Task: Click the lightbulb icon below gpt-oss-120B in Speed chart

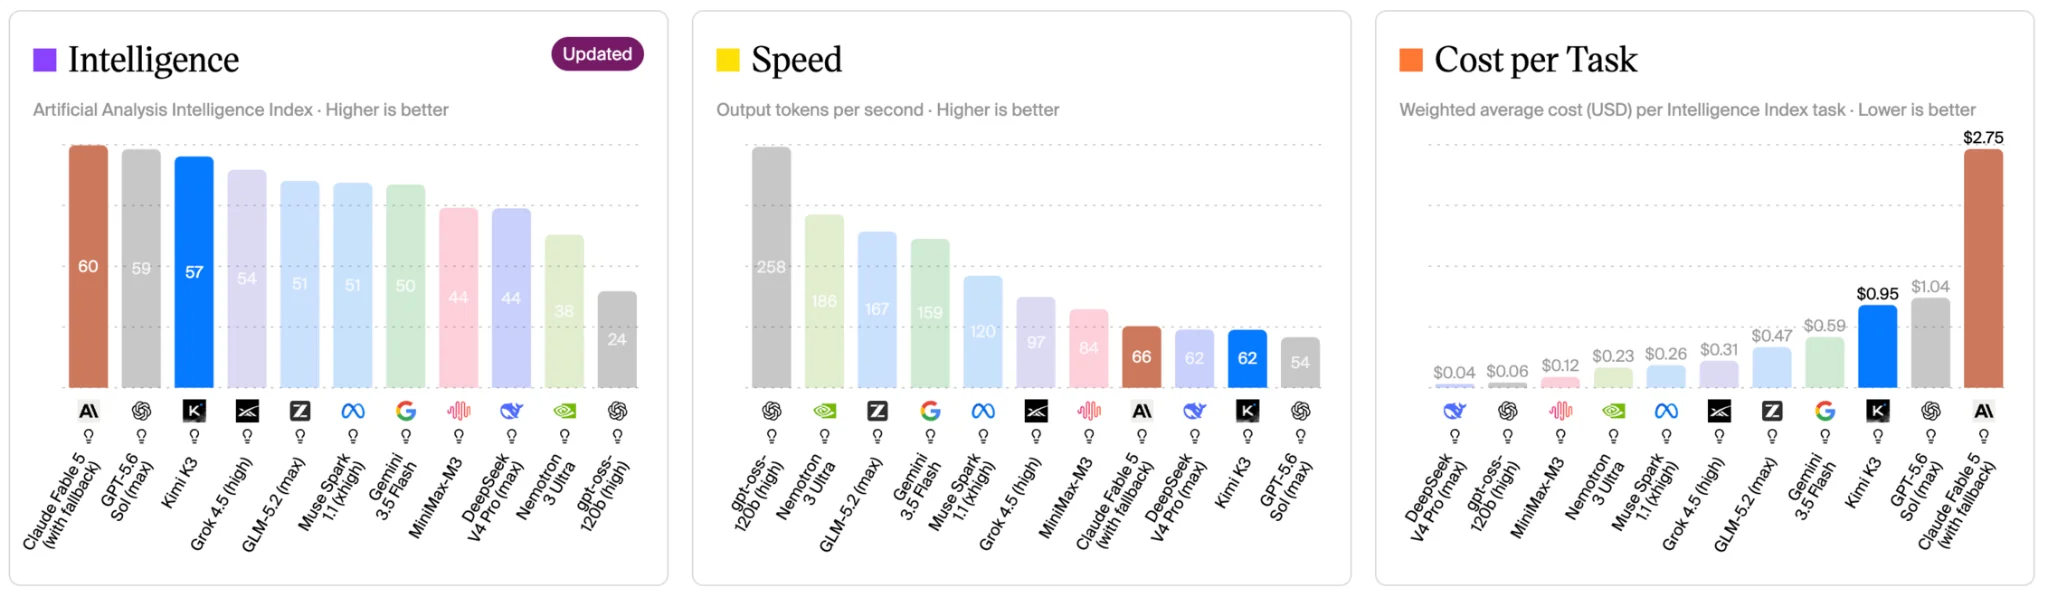Action: [771, 436]
